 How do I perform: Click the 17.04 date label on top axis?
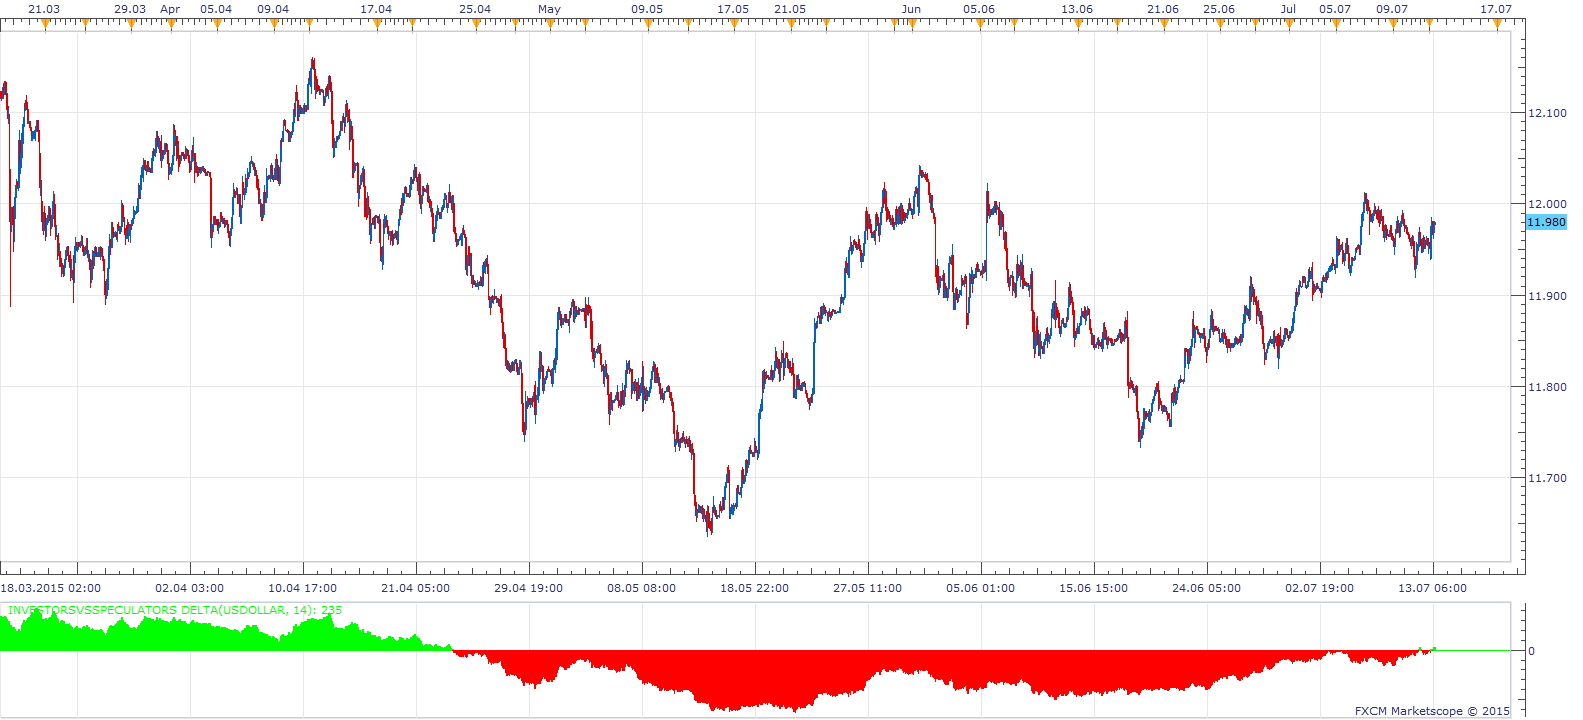click(376, 9)
